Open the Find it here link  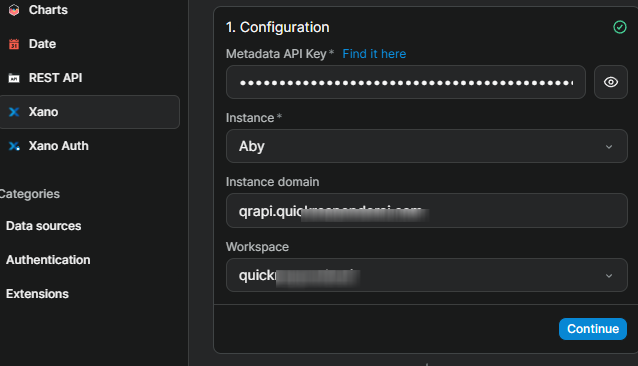coord(374,54)
